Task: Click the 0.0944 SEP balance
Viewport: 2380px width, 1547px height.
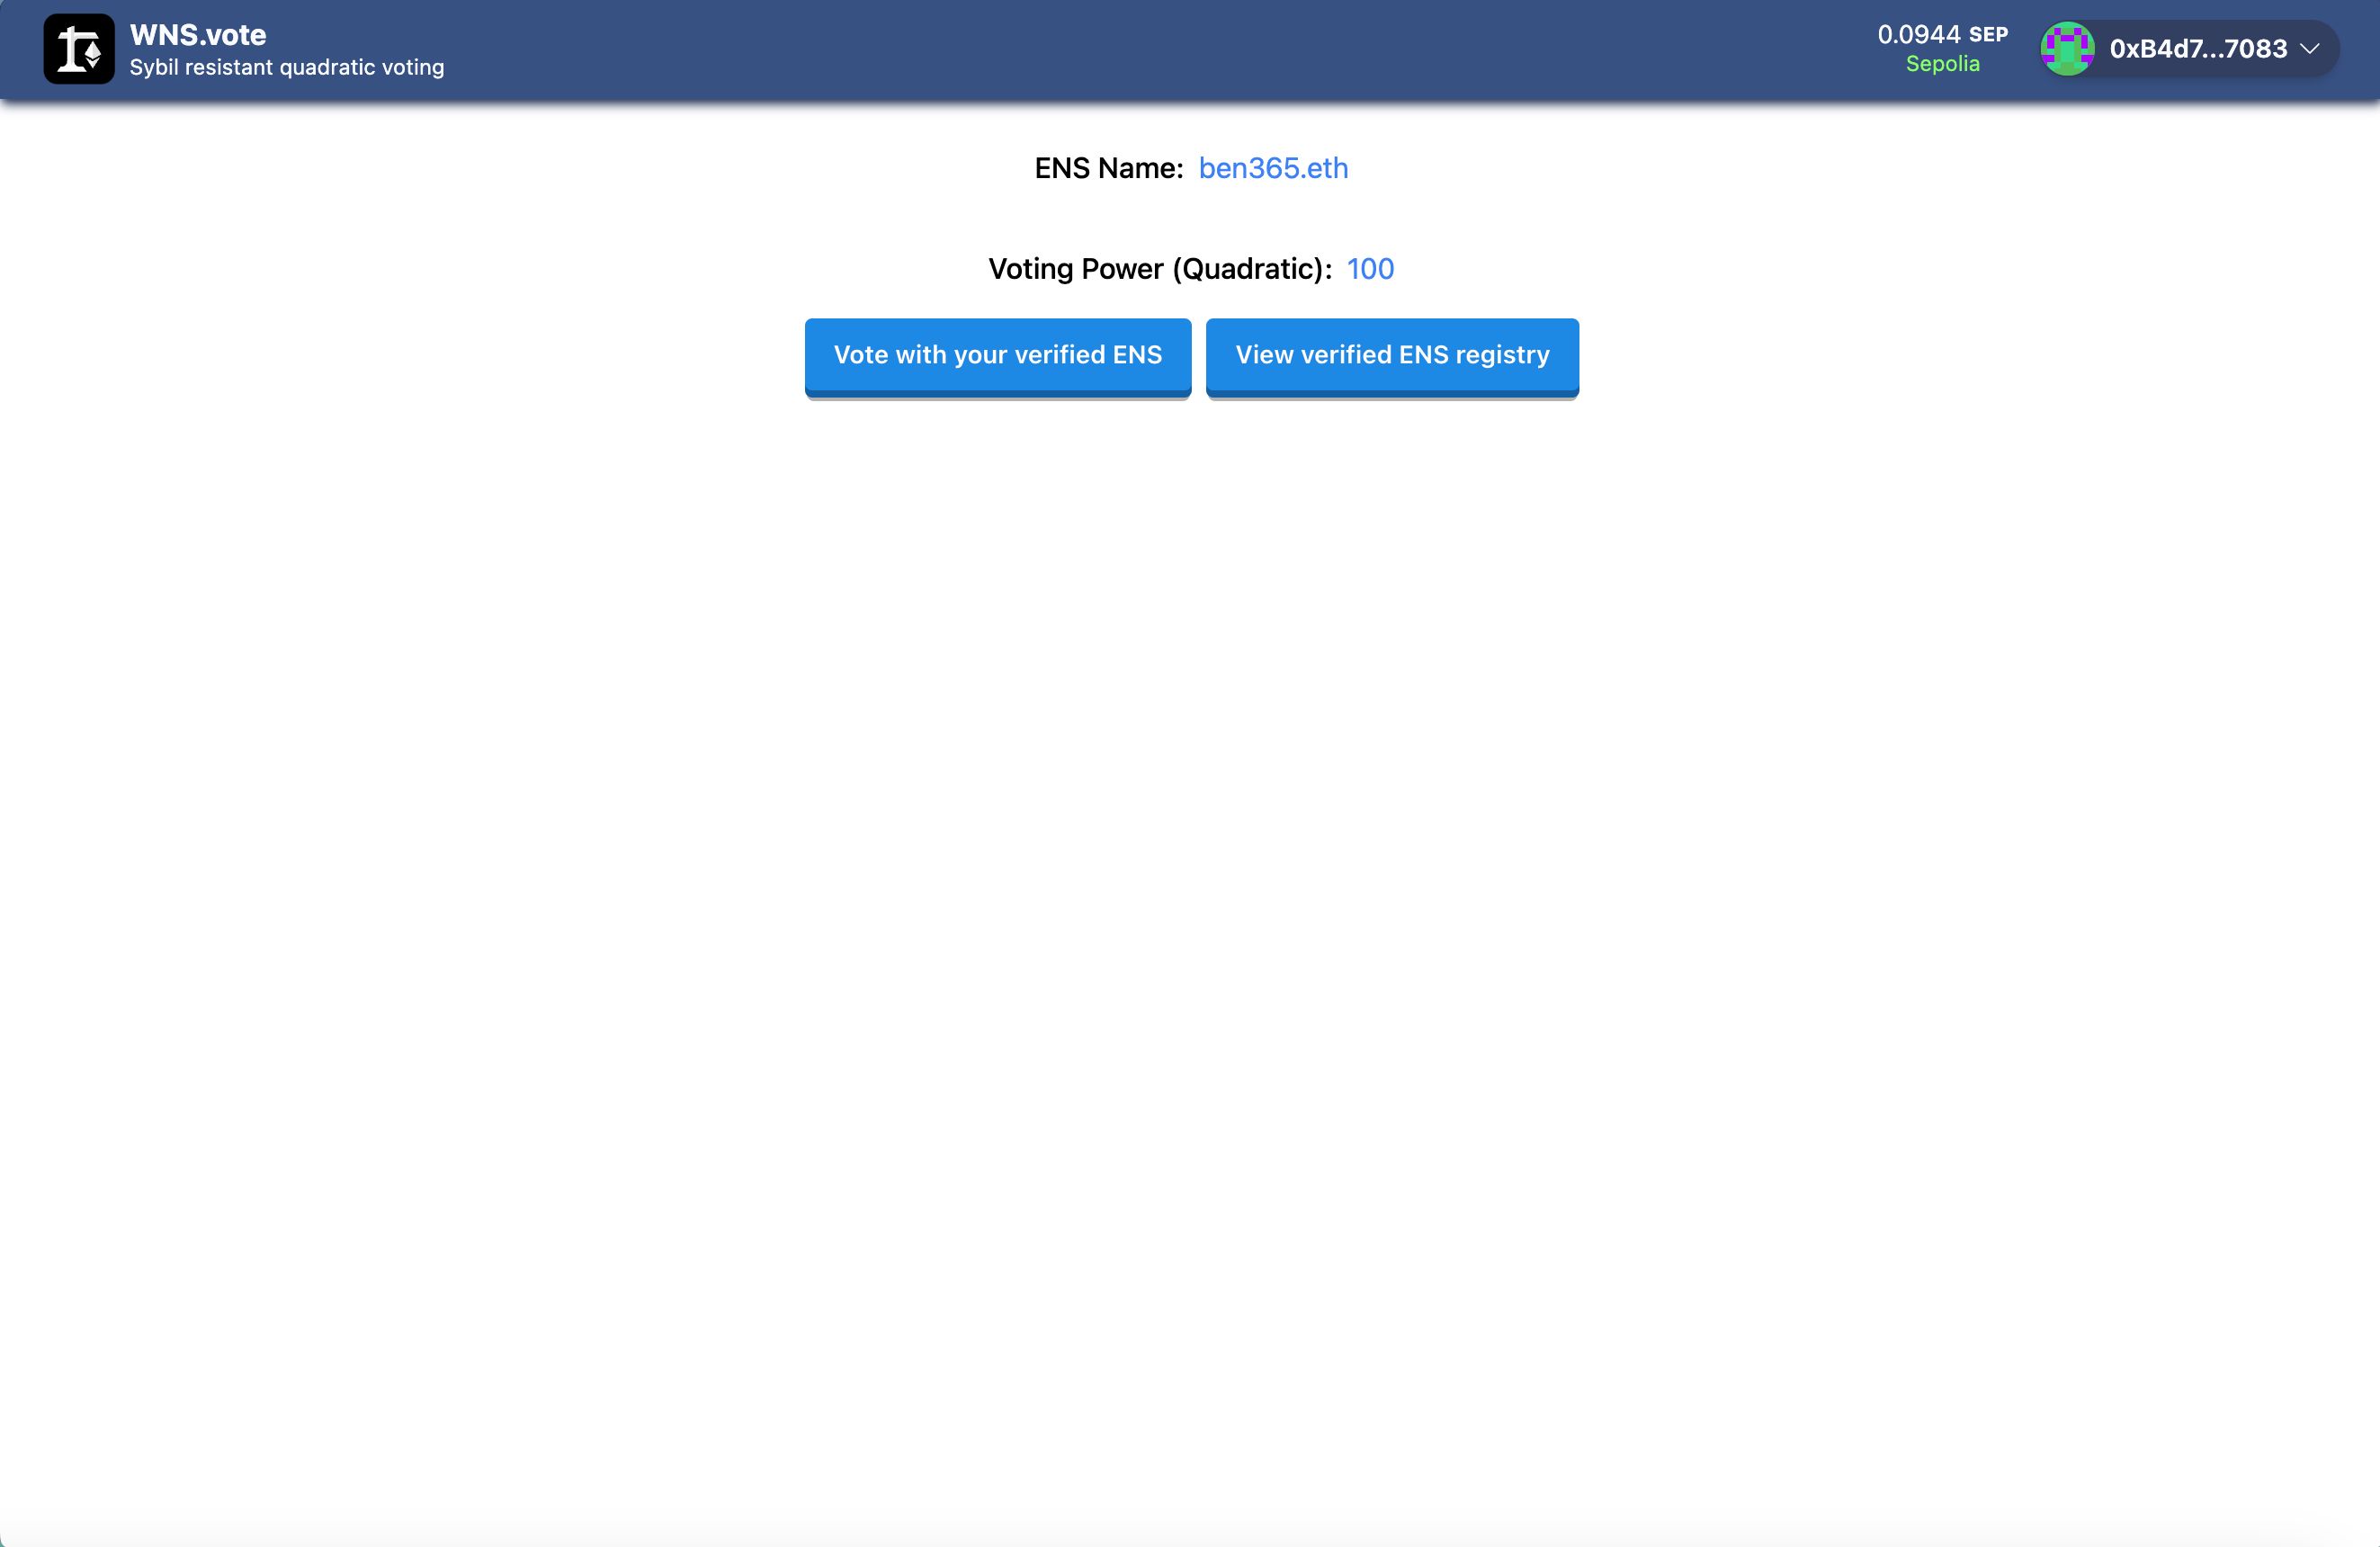Action: (x=1942, y=34)
